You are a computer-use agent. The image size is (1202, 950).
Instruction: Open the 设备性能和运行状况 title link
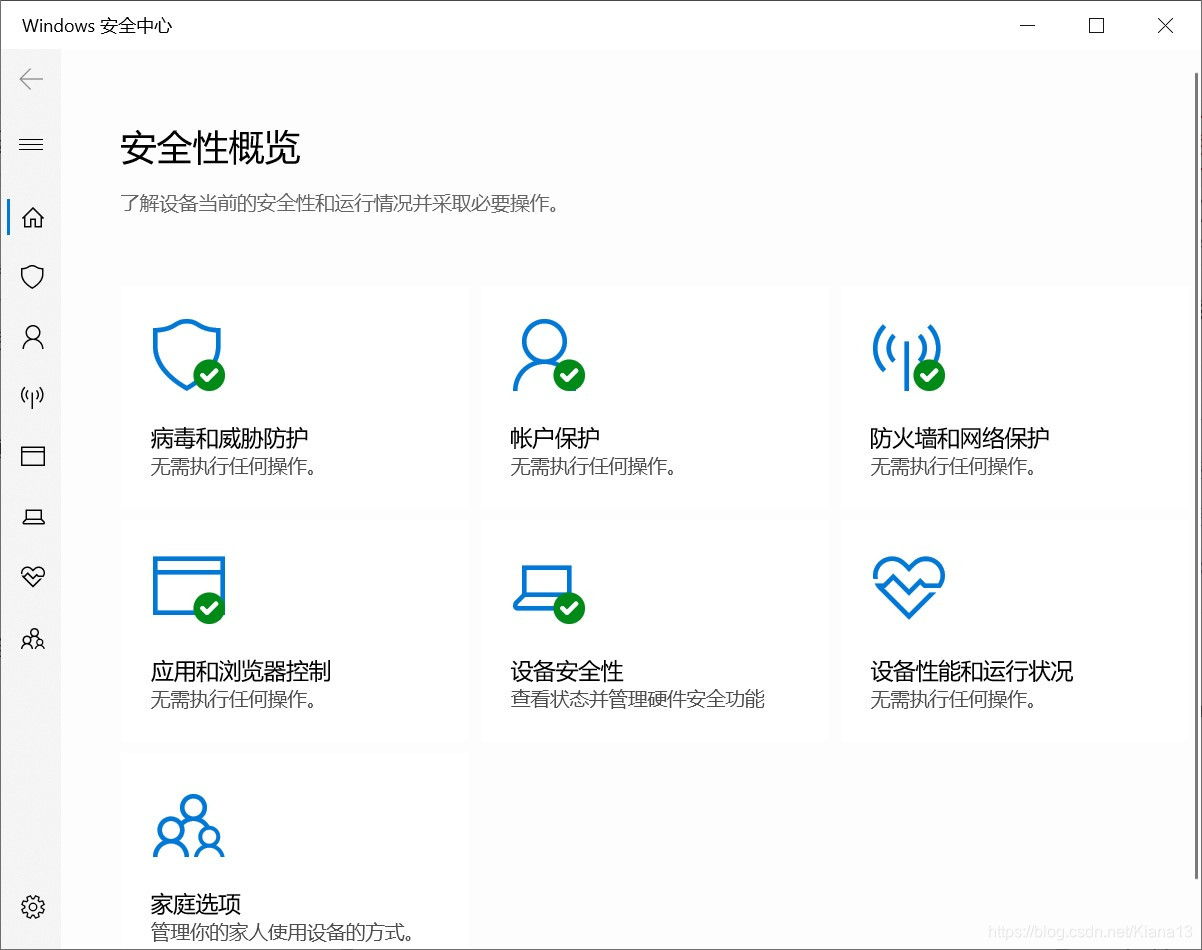pyautogui.click(x=971, y=671)
